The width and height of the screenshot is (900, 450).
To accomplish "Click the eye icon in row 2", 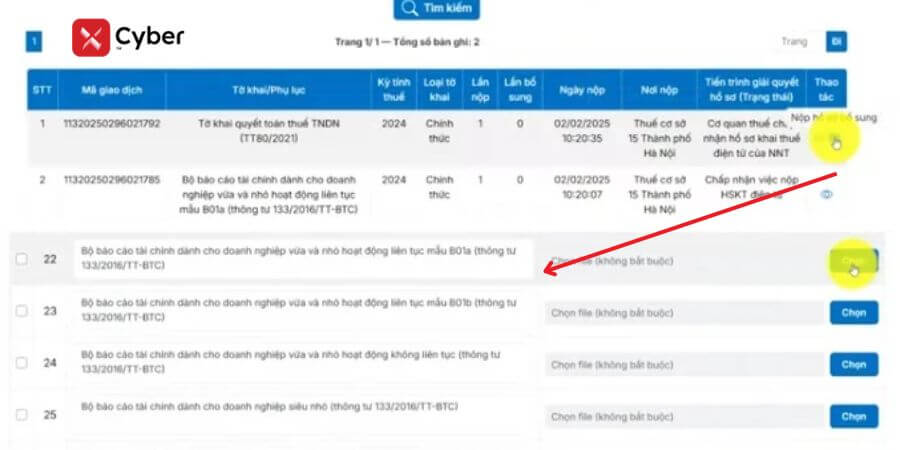I will [x=826, y=195].
